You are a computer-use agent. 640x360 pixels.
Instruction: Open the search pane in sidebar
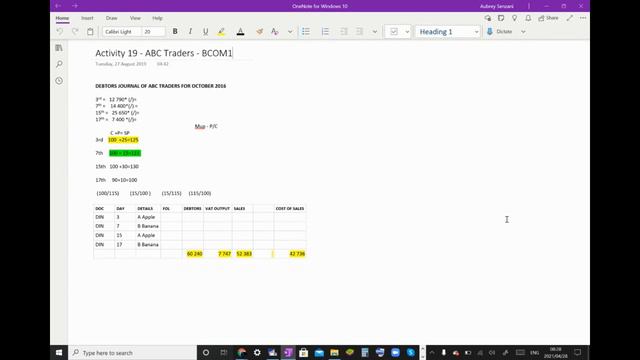click(x=59, y=64)
